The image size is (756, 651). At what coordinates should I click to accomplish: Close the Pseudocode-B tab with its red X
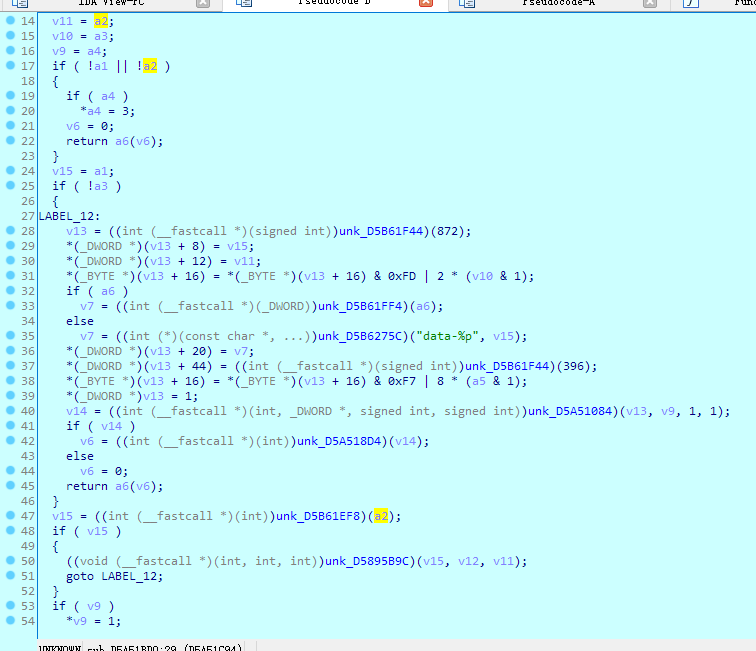click(426, 2)
